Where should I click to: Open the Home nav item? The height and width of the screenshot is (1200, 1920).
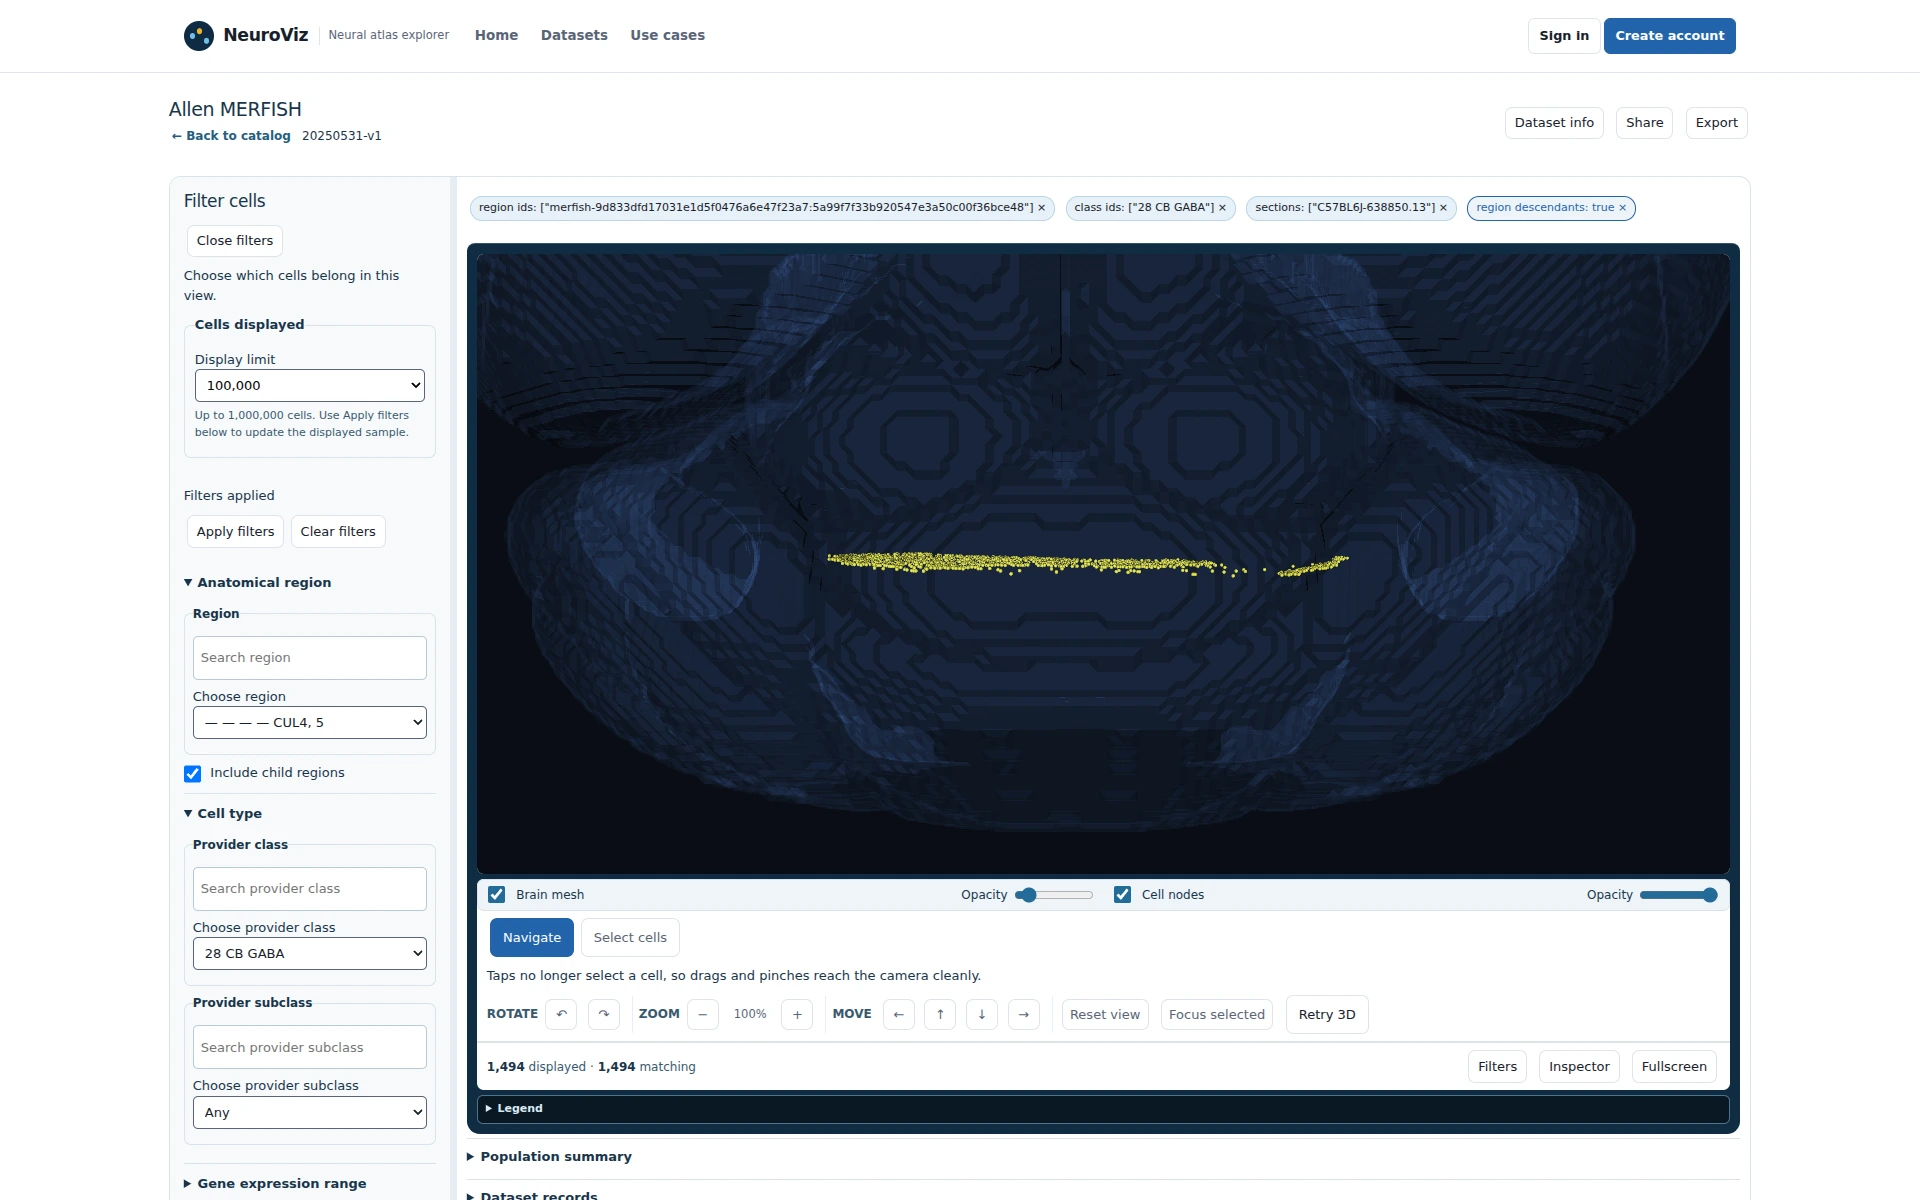[497, 35]
